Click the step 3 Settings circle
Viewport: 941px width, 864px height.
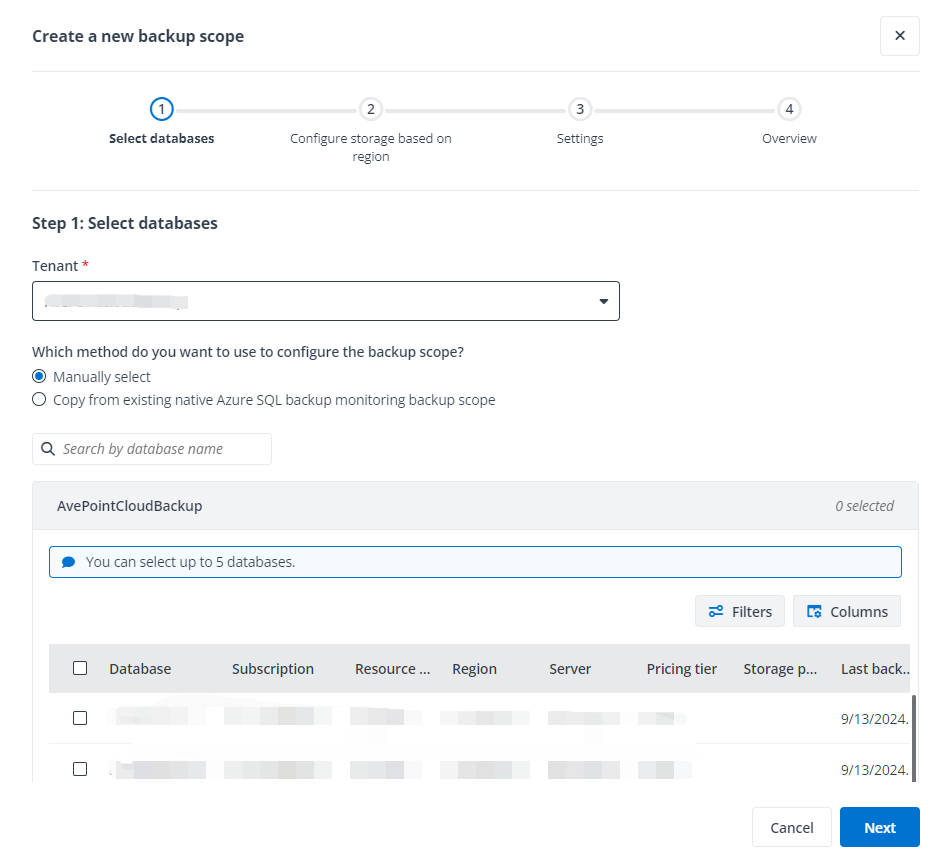tap(580, 109)
